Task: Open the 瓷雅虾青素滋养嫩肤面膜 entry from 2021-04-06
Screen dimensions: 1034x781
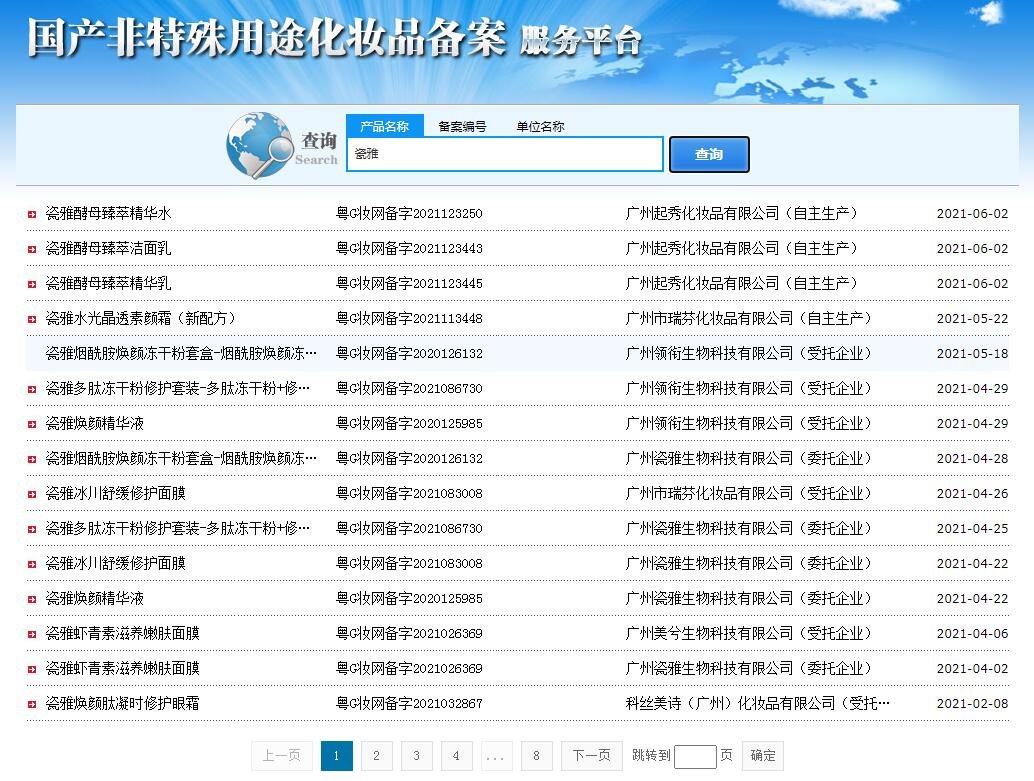Action: coord(122,634)
